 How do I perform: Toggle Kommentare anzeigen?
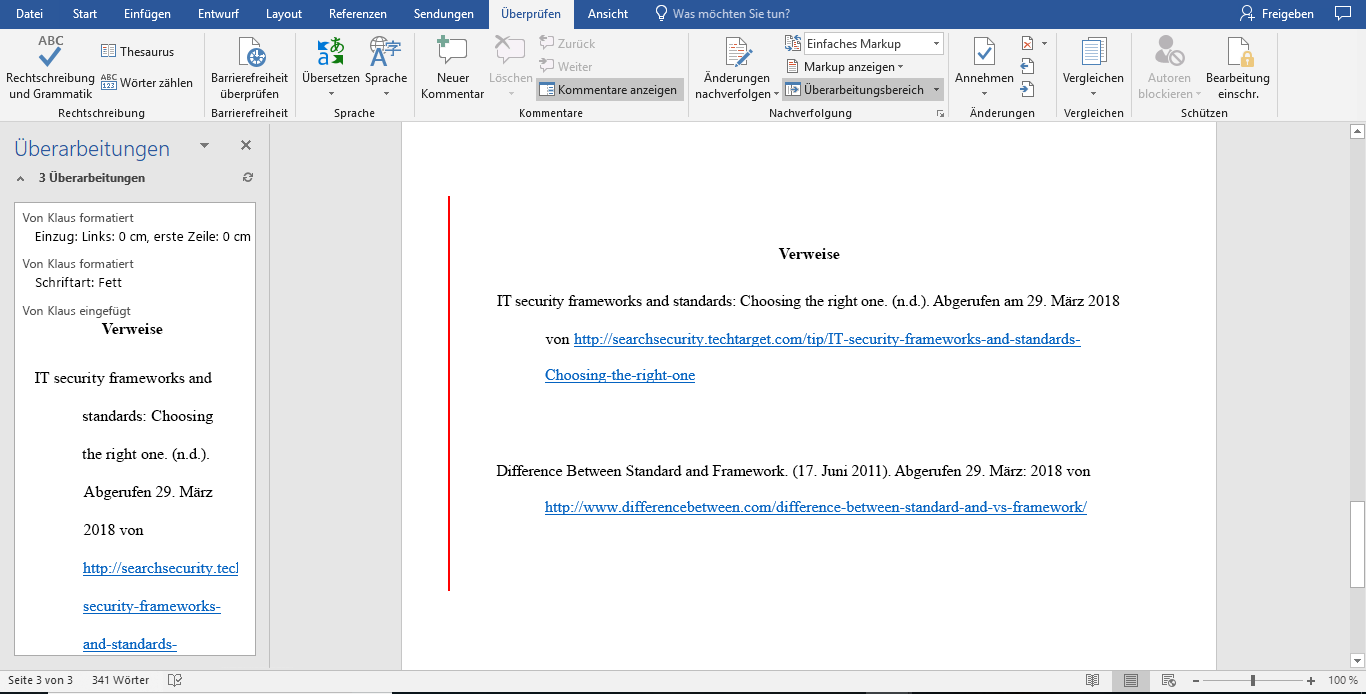click(x=609, y=90)
